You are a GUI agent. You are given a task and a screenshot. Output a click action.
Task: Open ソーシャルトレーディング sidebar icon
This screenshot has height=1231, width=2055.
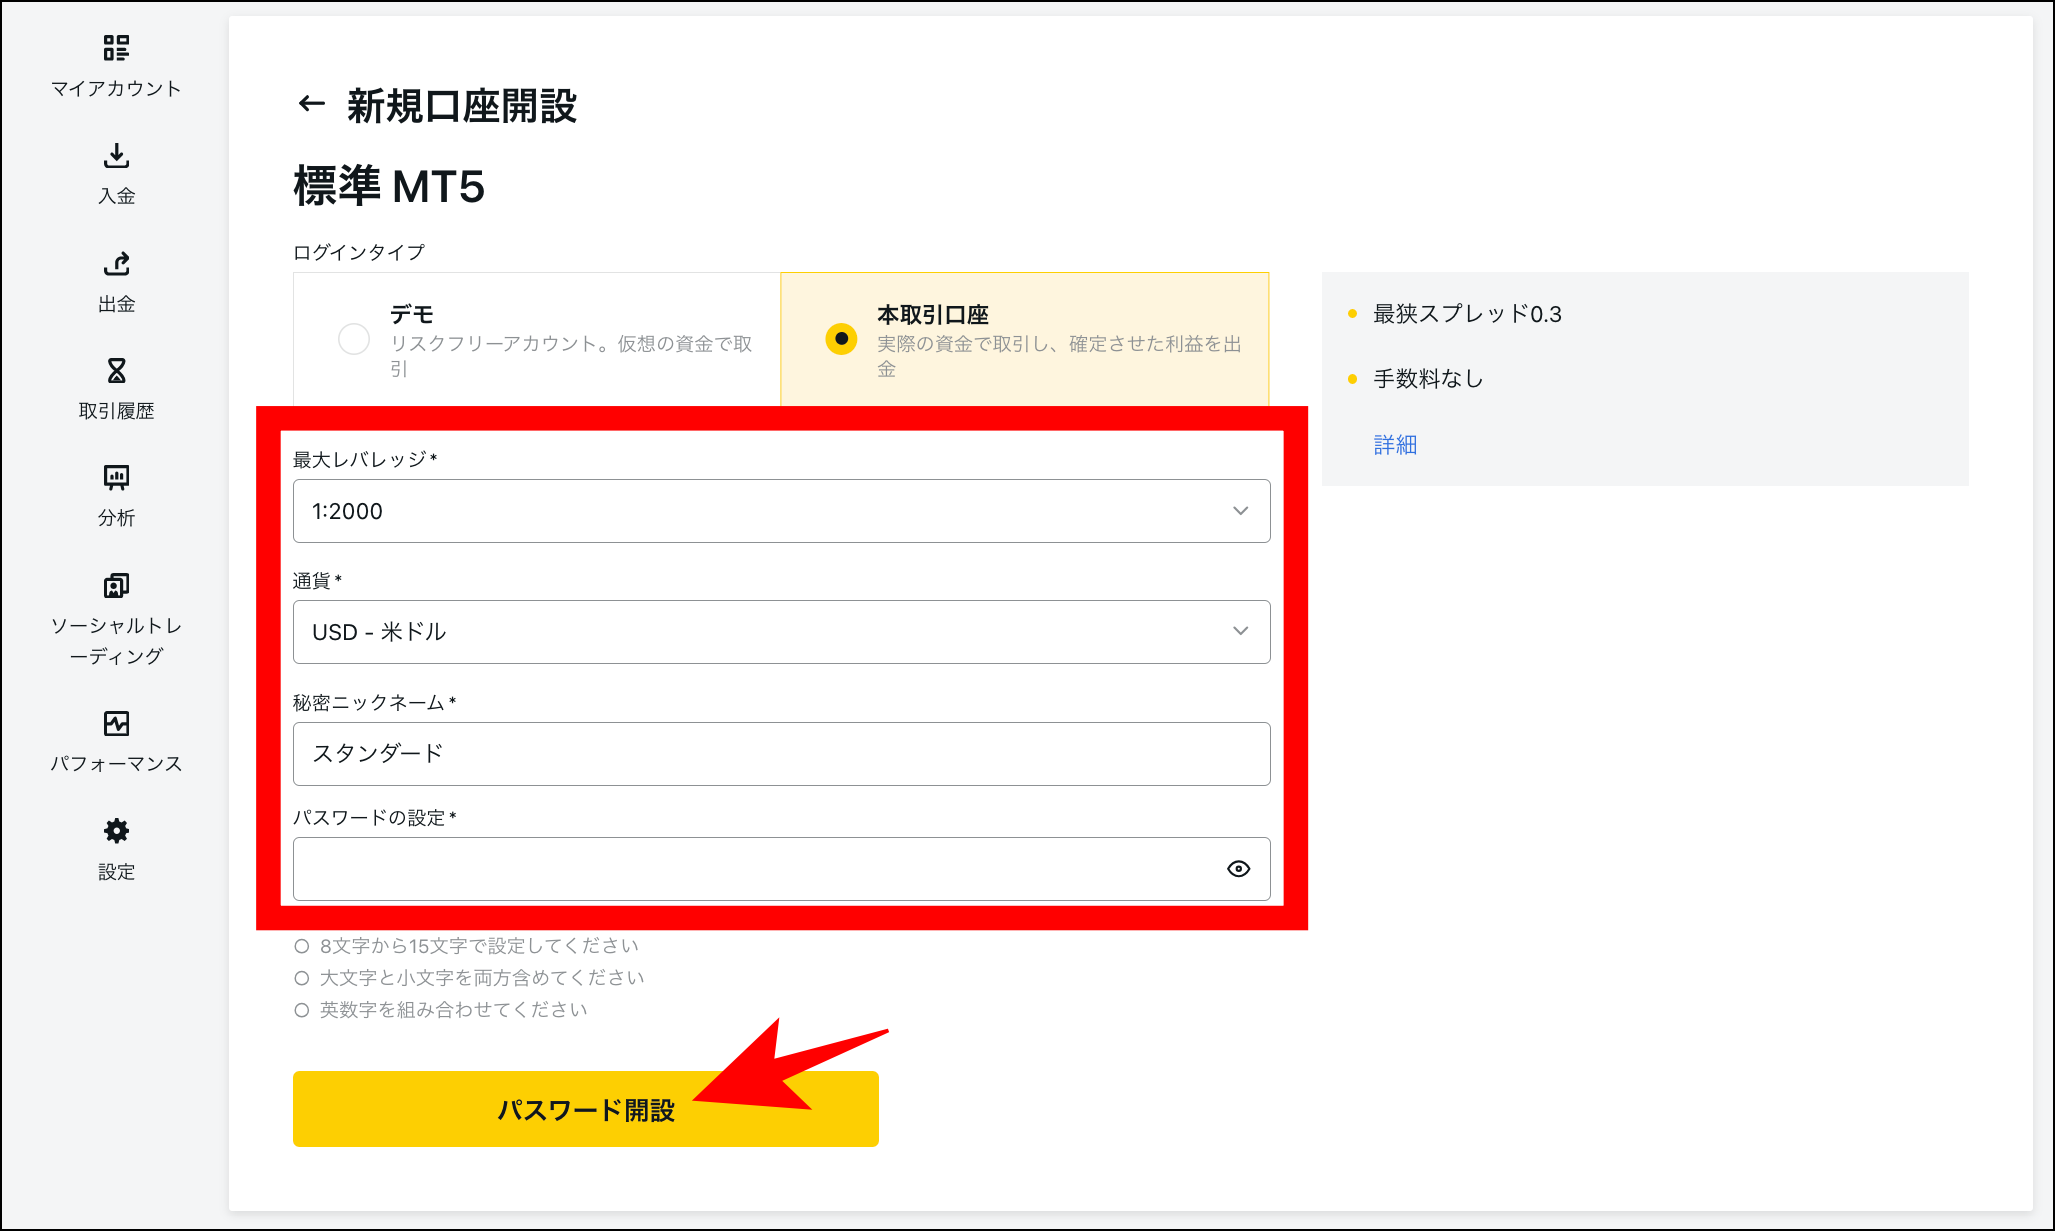[x=116, y=586]
